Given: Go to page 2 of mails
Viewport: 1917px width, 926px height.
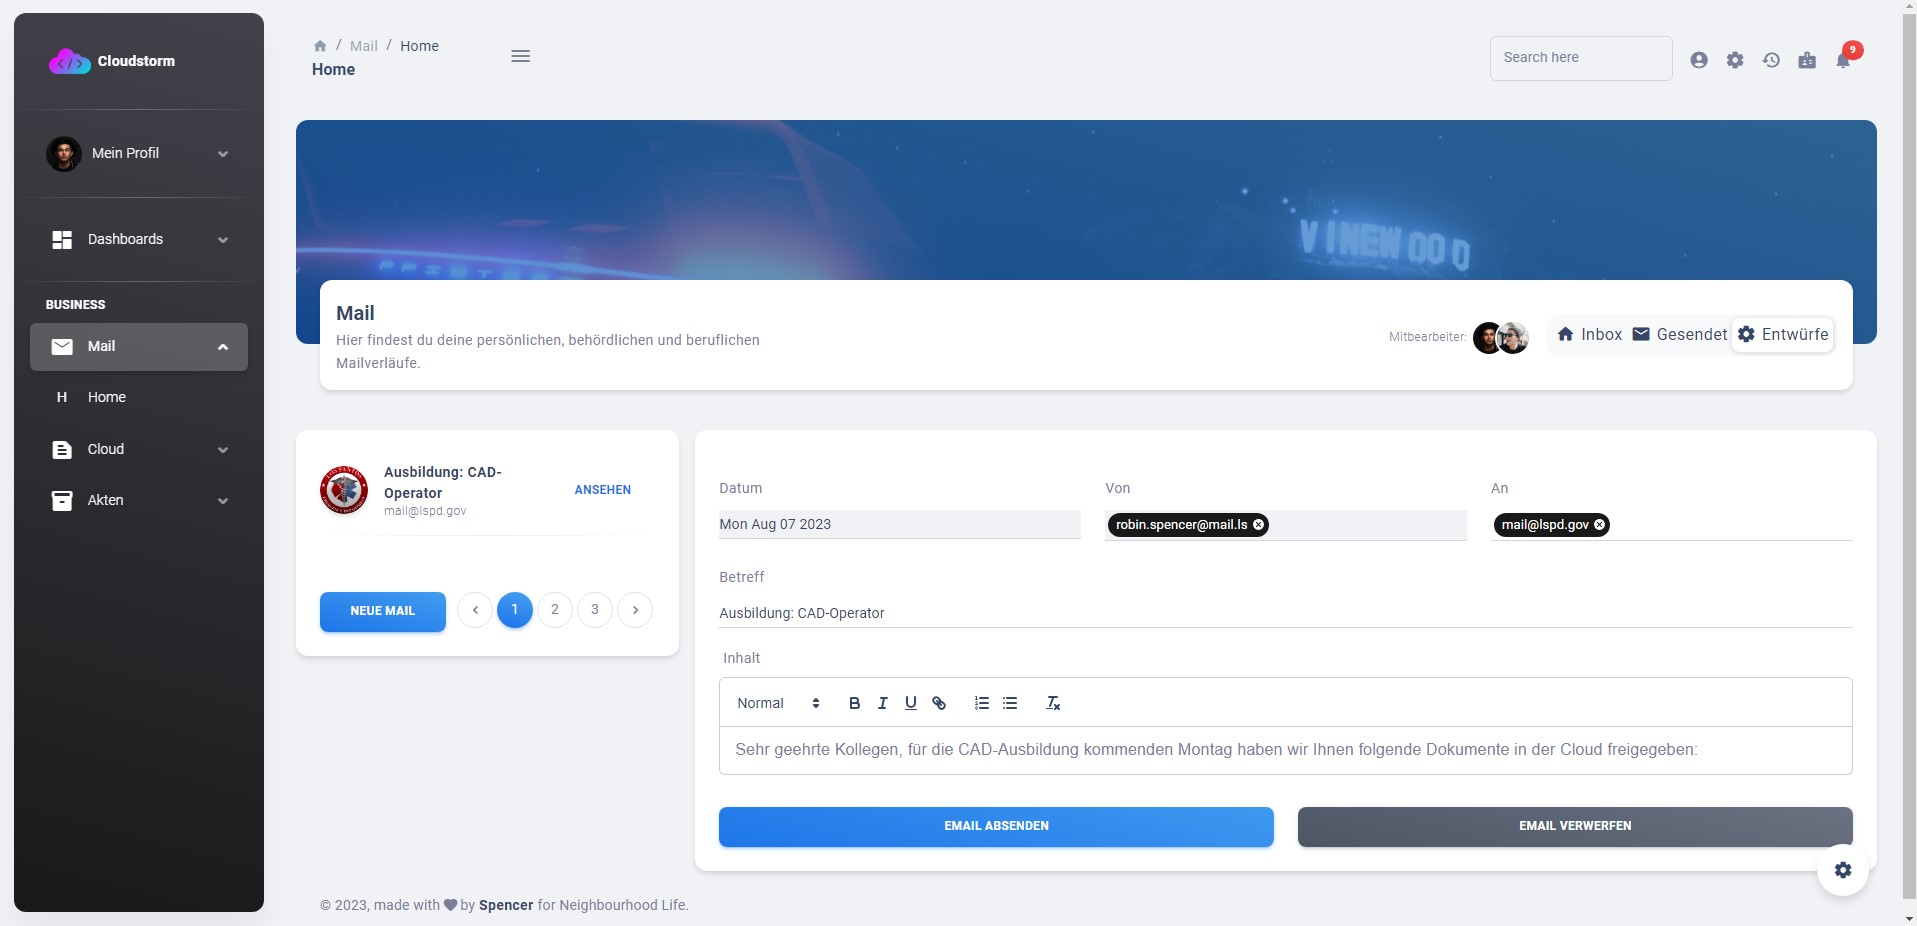Looking at the screenshot, I should pyautogui.click(x=555, y=610).
